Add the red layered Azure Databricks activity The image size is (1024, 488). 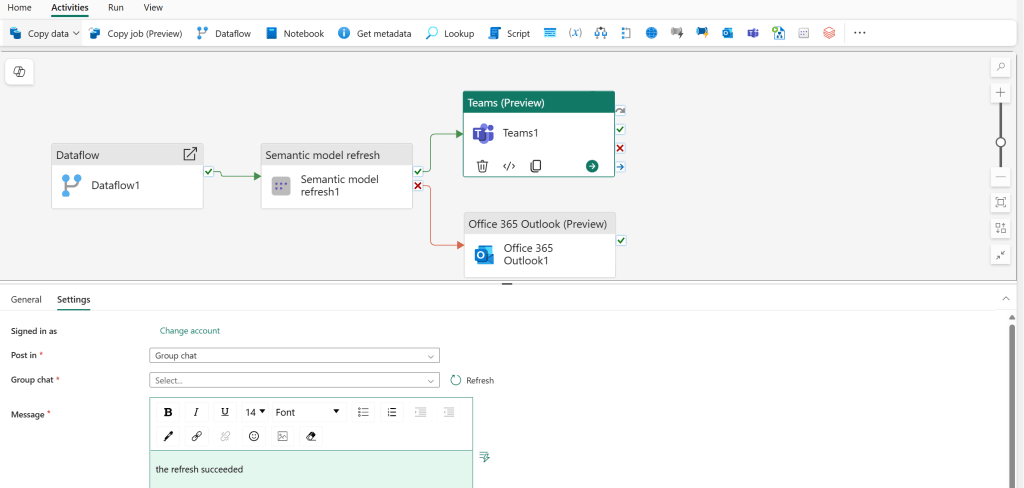(829, 33)
